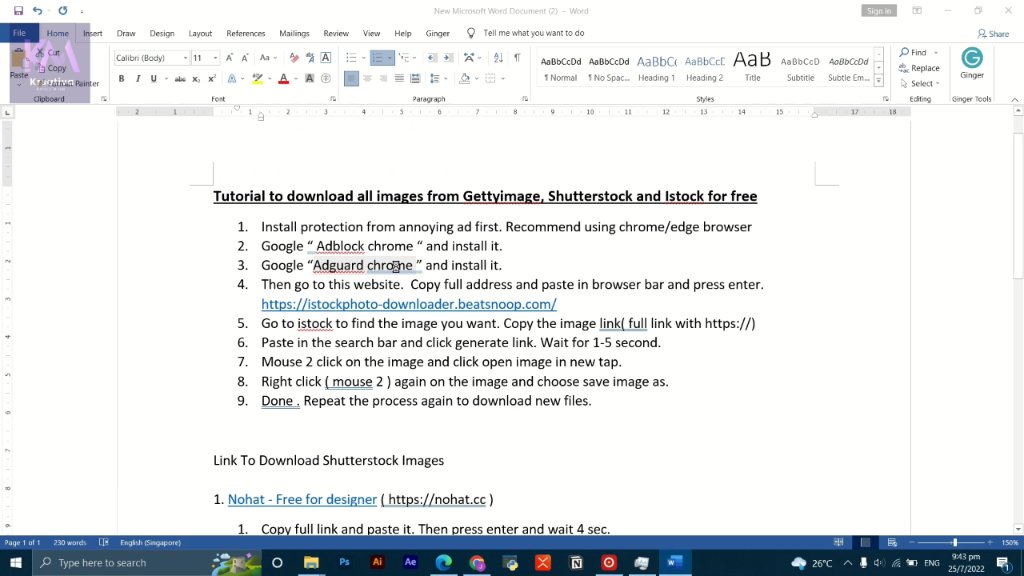Click the proofing errors status icon
This screenshot has width=1024, height=576.
(103, 543)
